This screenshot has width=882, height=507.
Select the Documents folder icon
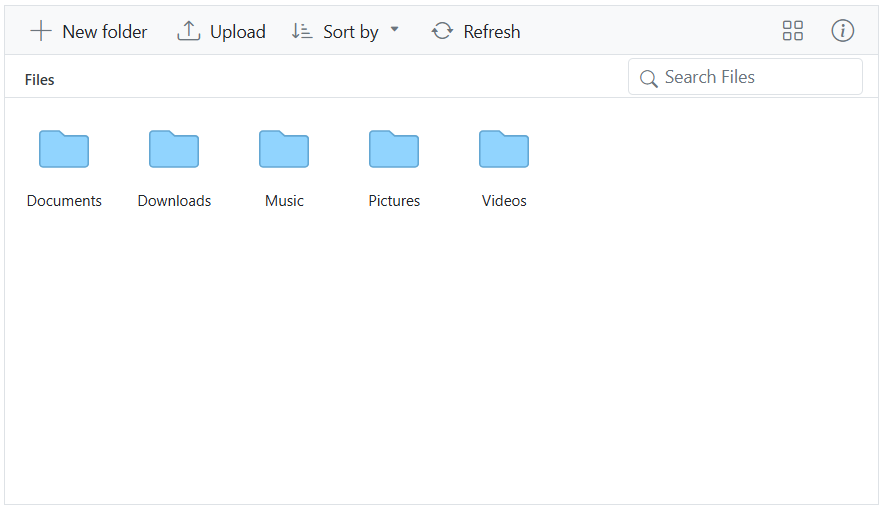coord(64,149)
